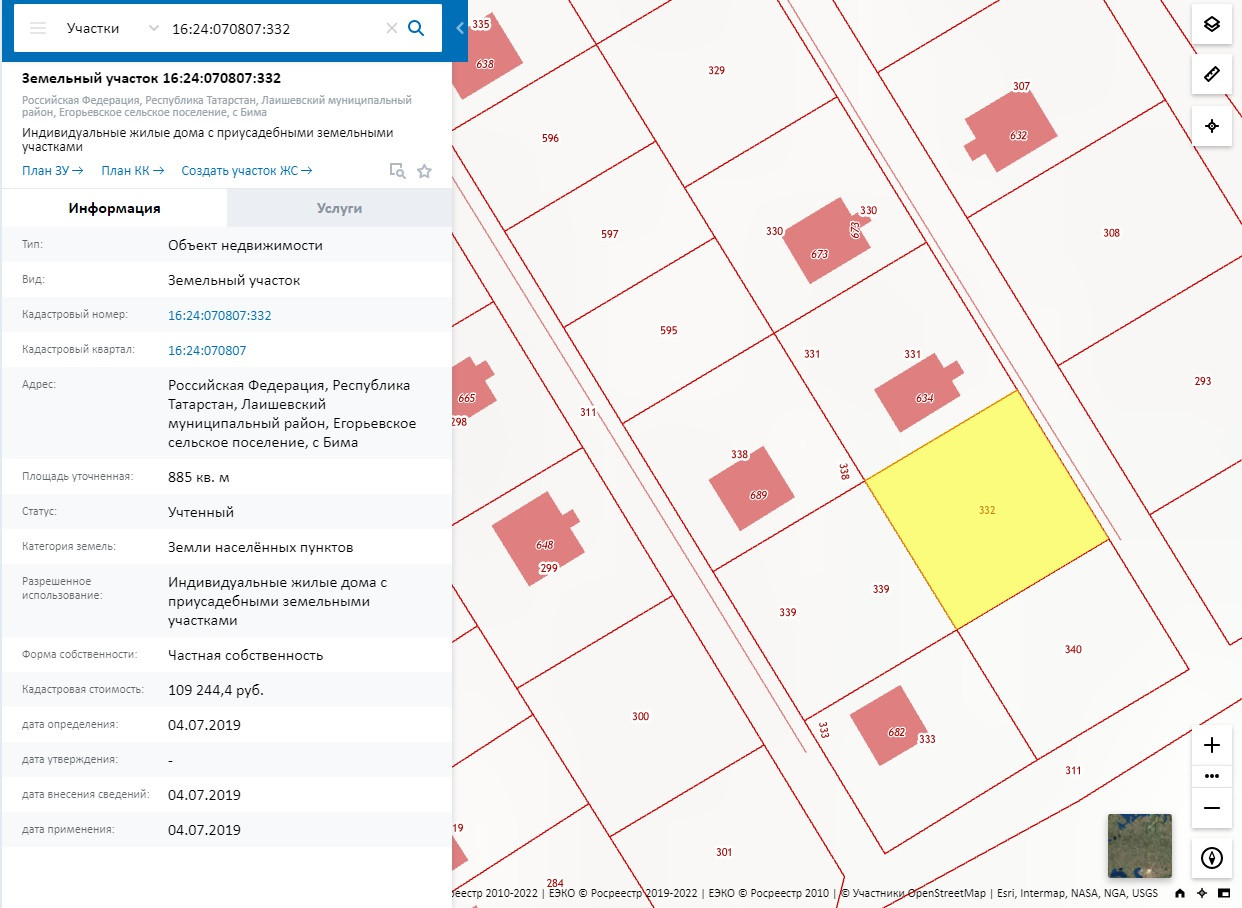Open the Создать участок ЖС link
Image resolution: width=1242 pixels, height=908 pixels.
tap(247, 171)
